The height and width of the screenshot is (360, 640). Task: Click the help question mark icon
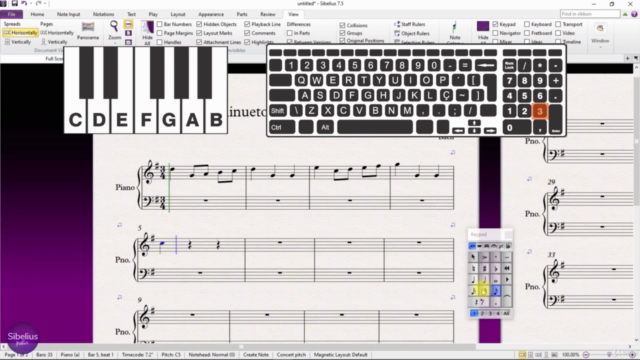tap(634, 14)
